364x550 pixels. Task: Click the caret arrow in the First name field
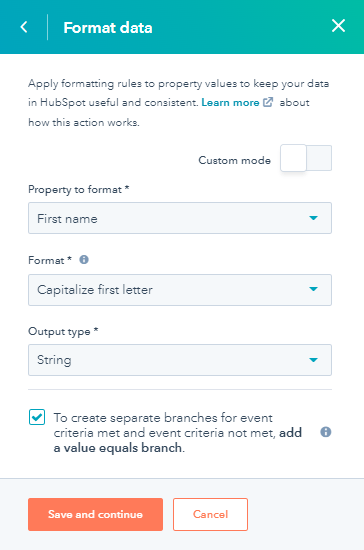[314, 218]
